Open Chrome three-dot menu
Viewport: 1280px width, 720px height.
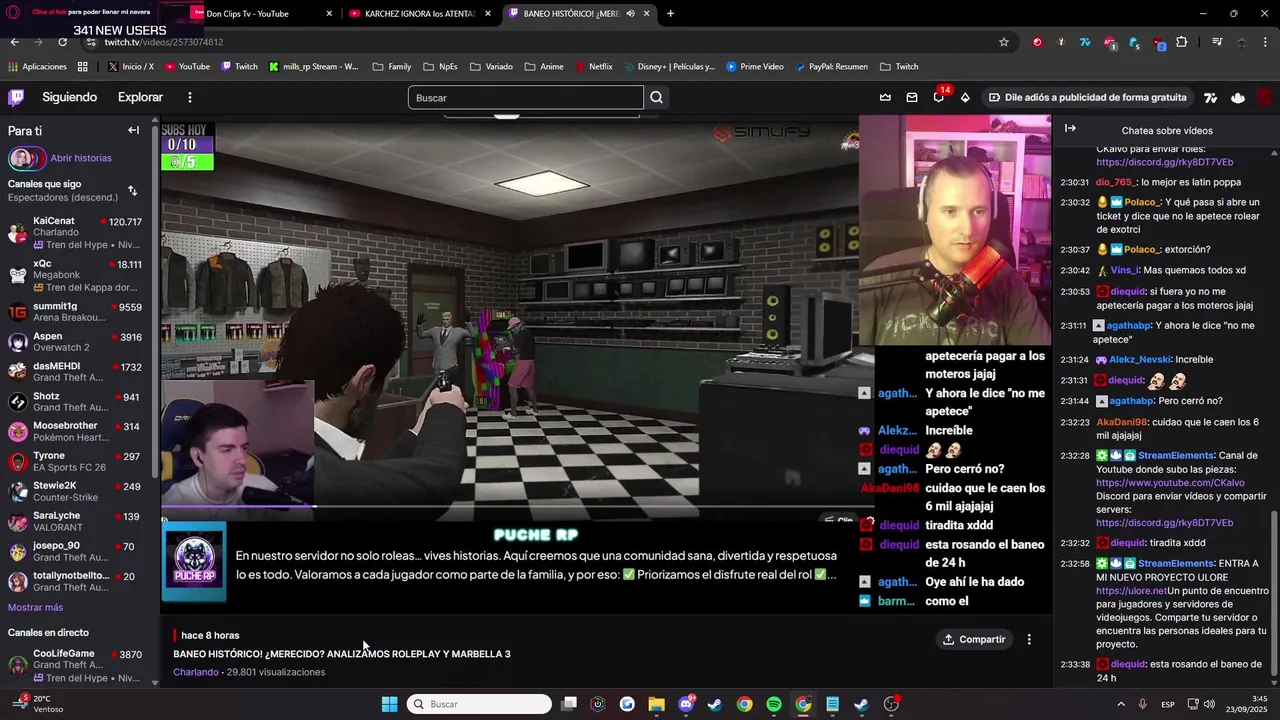(1266, 42)
